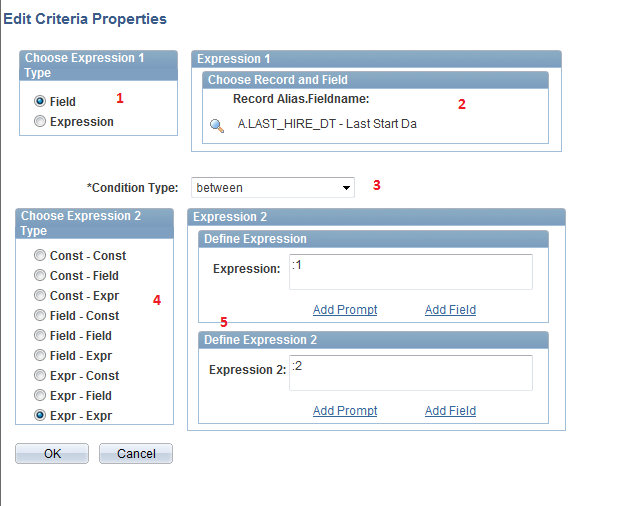
Task: Choose the Const - Const radio option
Action: click(x=40, y=256)
